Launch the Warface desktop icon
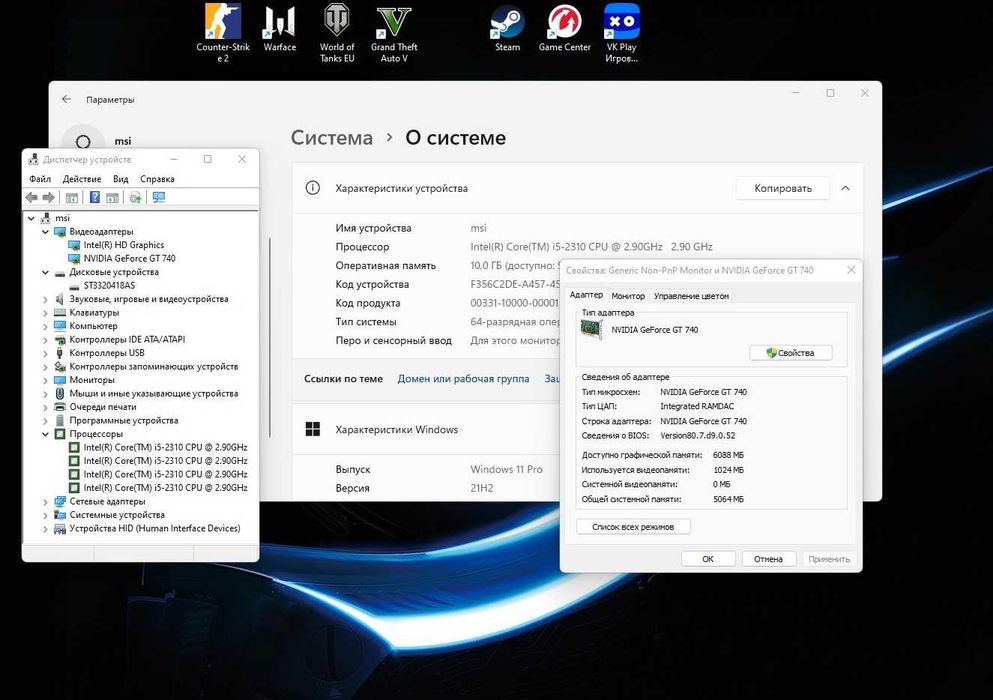The height and width of the screenshot is (700, 993). (279, 29)
